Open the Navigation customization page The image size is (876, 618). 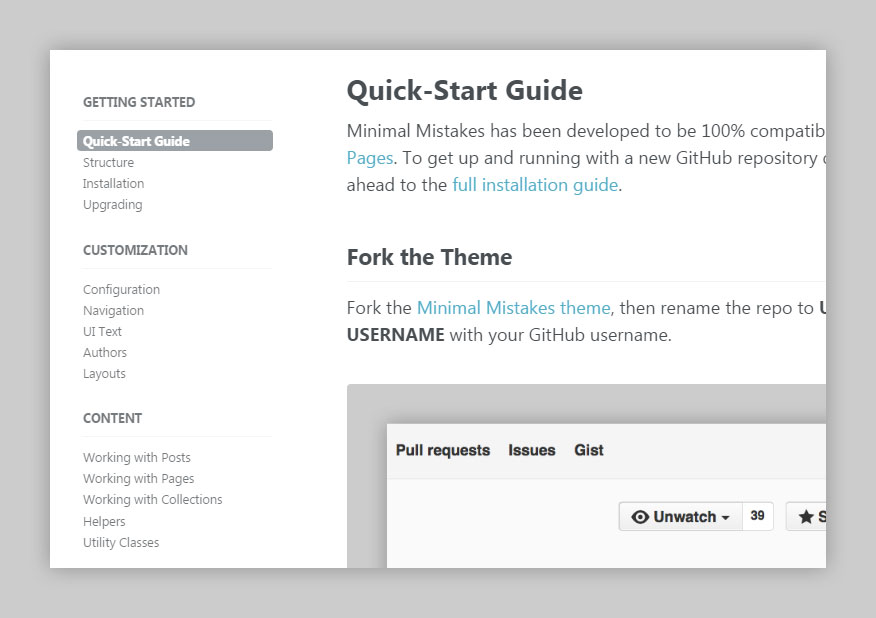point(113,310)
